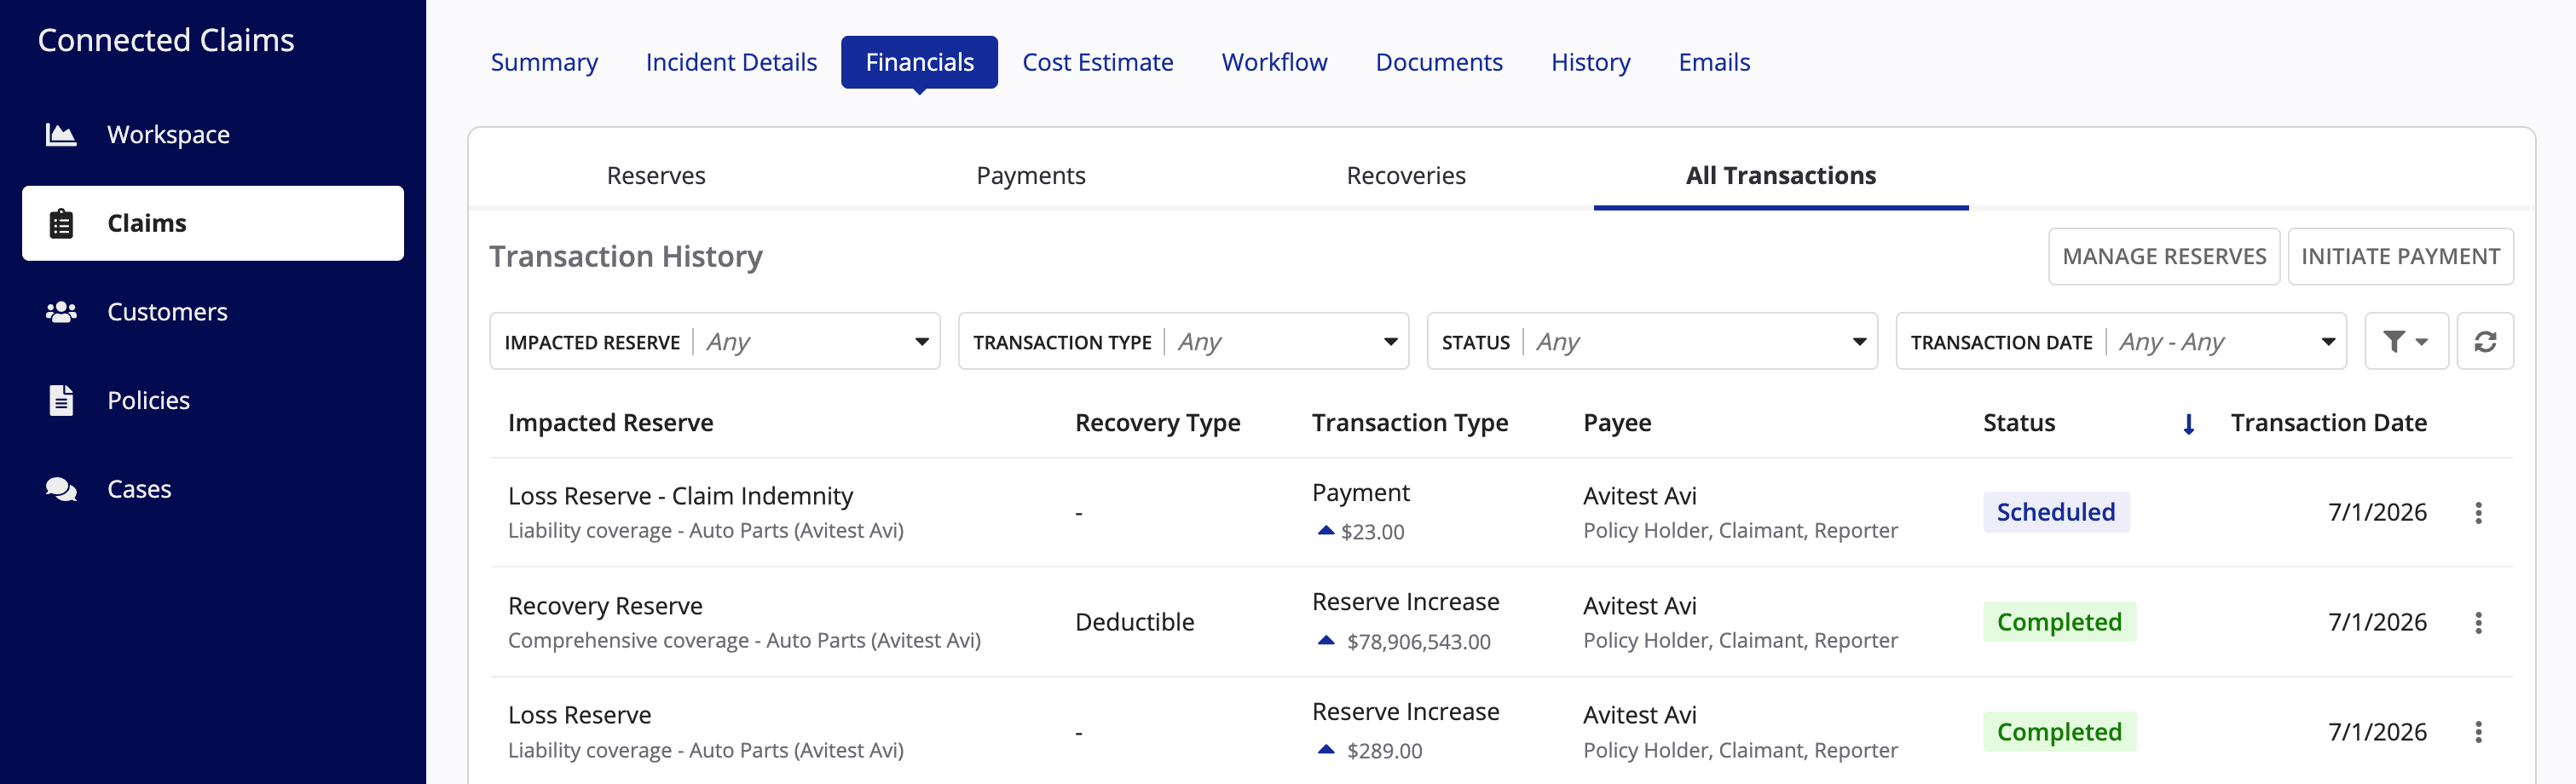The image size is (2576, 784).
Task: Open the Impacted Reserve filter dropdown
Action: click(714, 341)
